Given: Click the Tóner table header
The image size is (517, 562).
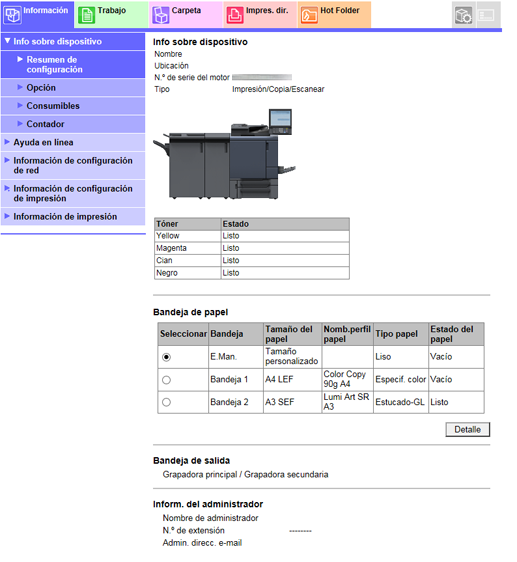Looking at the screenshot, I should point(187,224).
